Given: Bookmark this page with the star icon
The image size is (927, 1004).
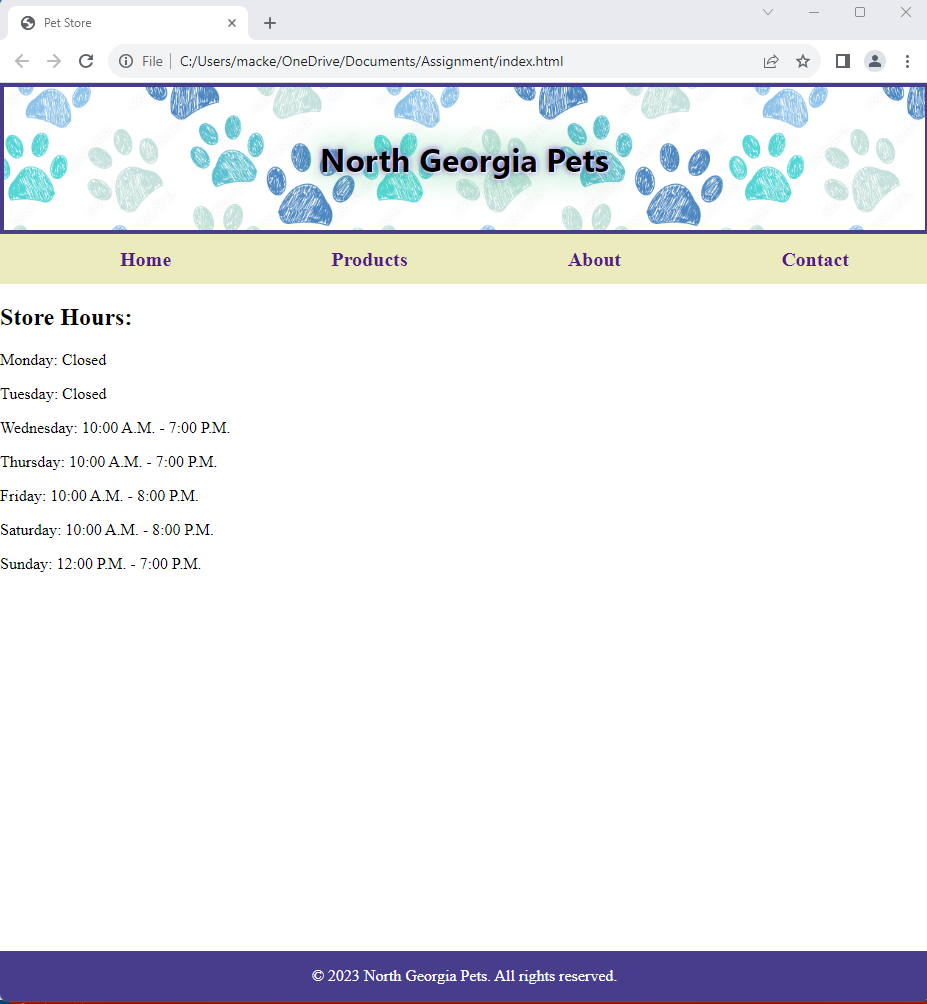Looking at the screenshot, I should tap(803, 61).
